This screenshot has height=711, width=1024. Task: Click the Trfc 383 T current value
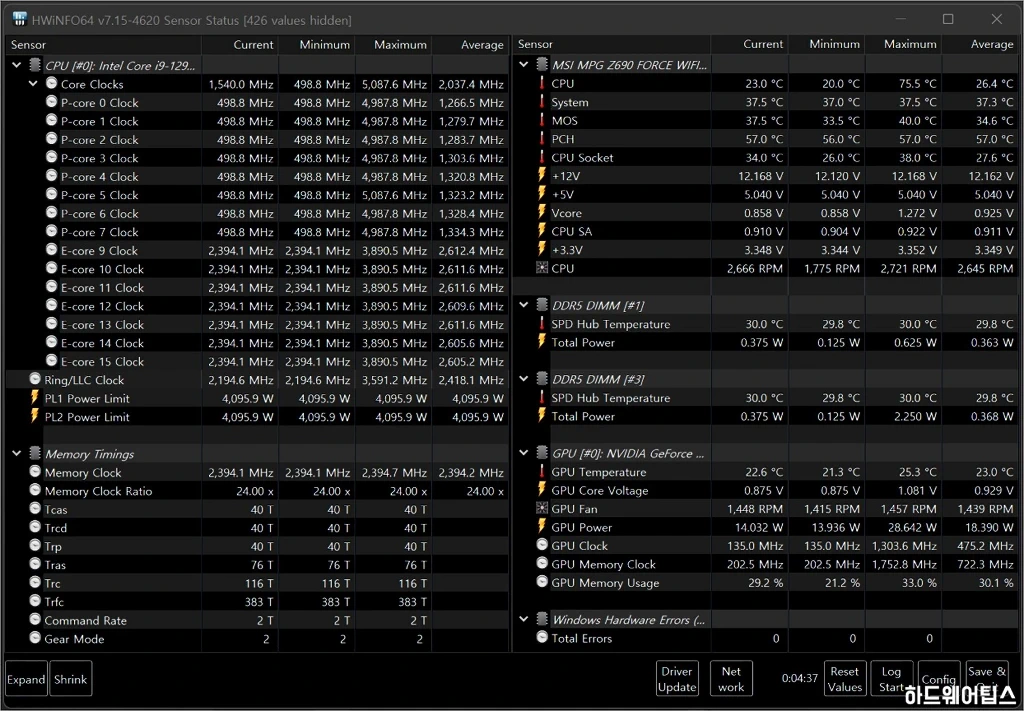pyautogui.click(x=259, y=602)
